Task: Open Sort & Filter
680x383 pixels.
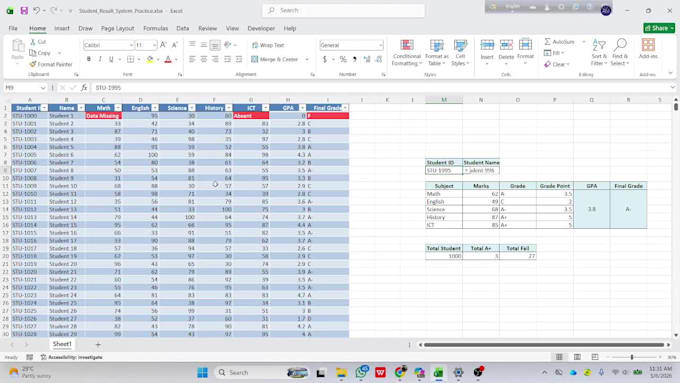Action: pyautogui.click(x=599, y=52)
